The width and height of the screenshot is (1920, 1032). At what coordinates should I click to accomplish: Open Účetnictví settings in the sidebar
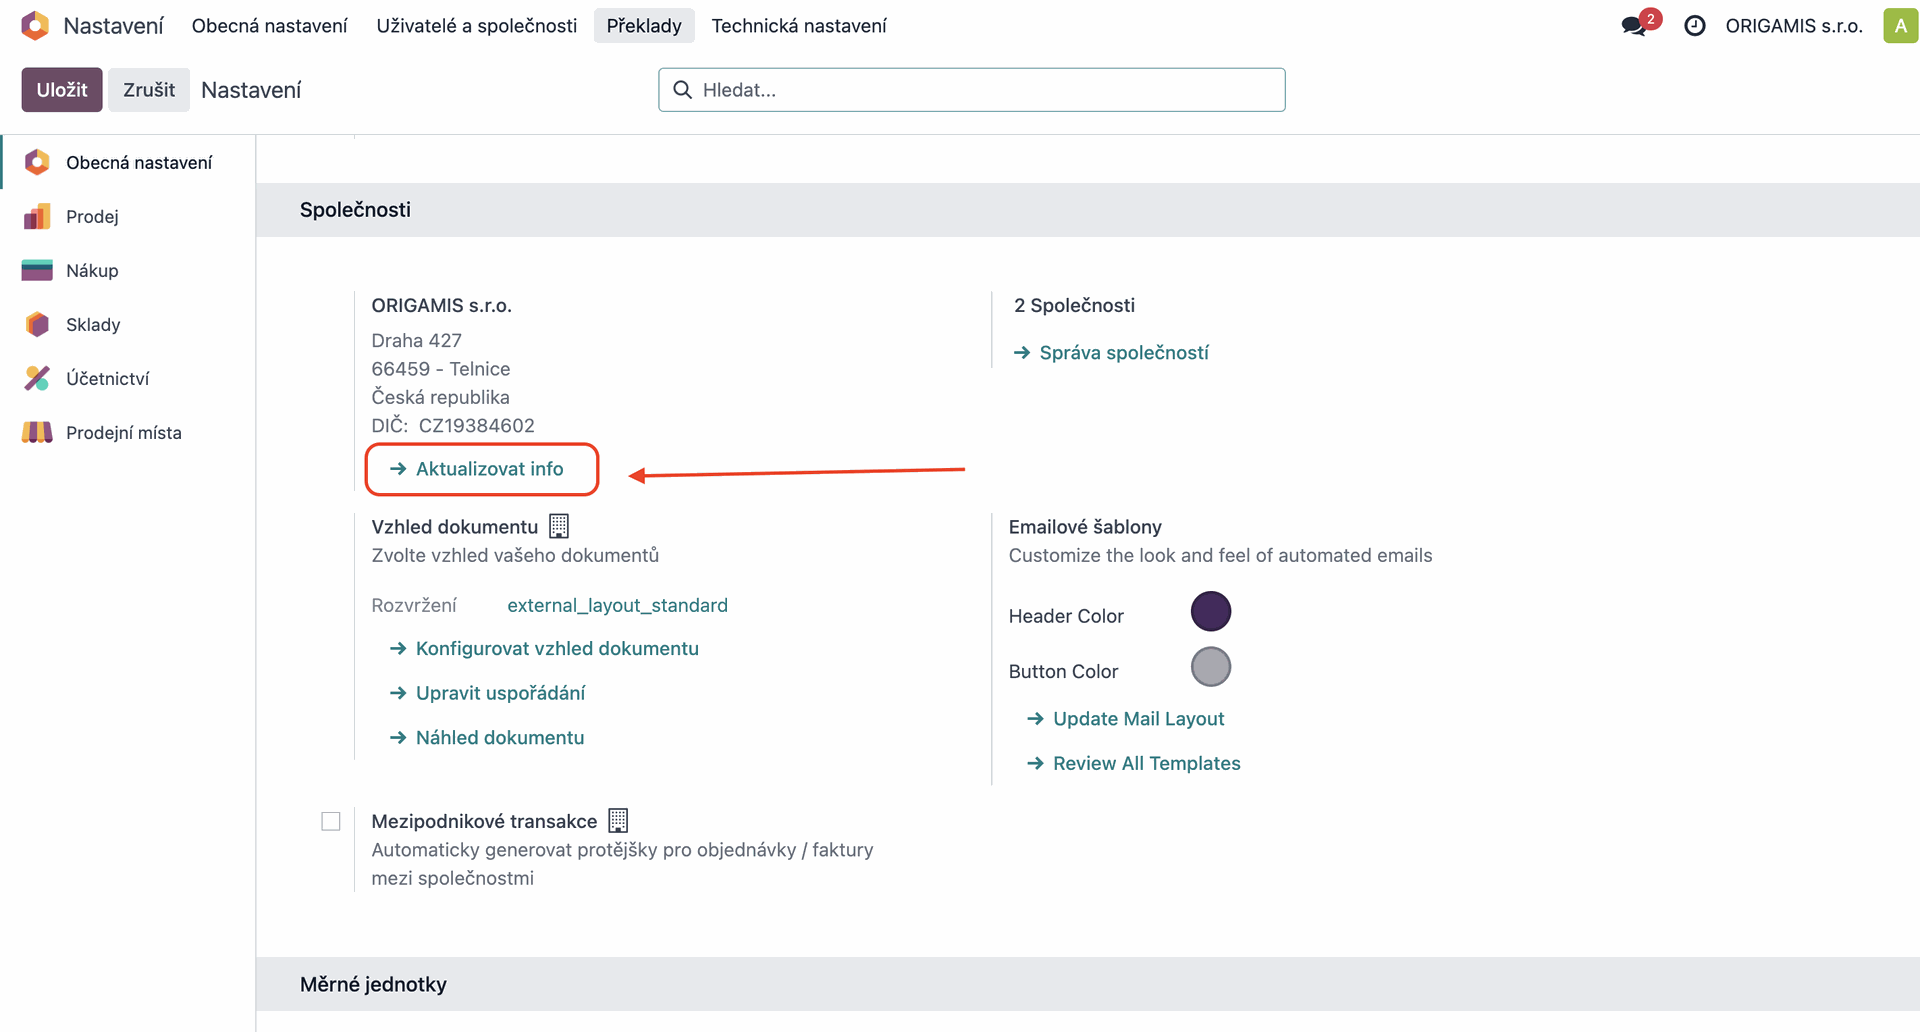[128, 378]
